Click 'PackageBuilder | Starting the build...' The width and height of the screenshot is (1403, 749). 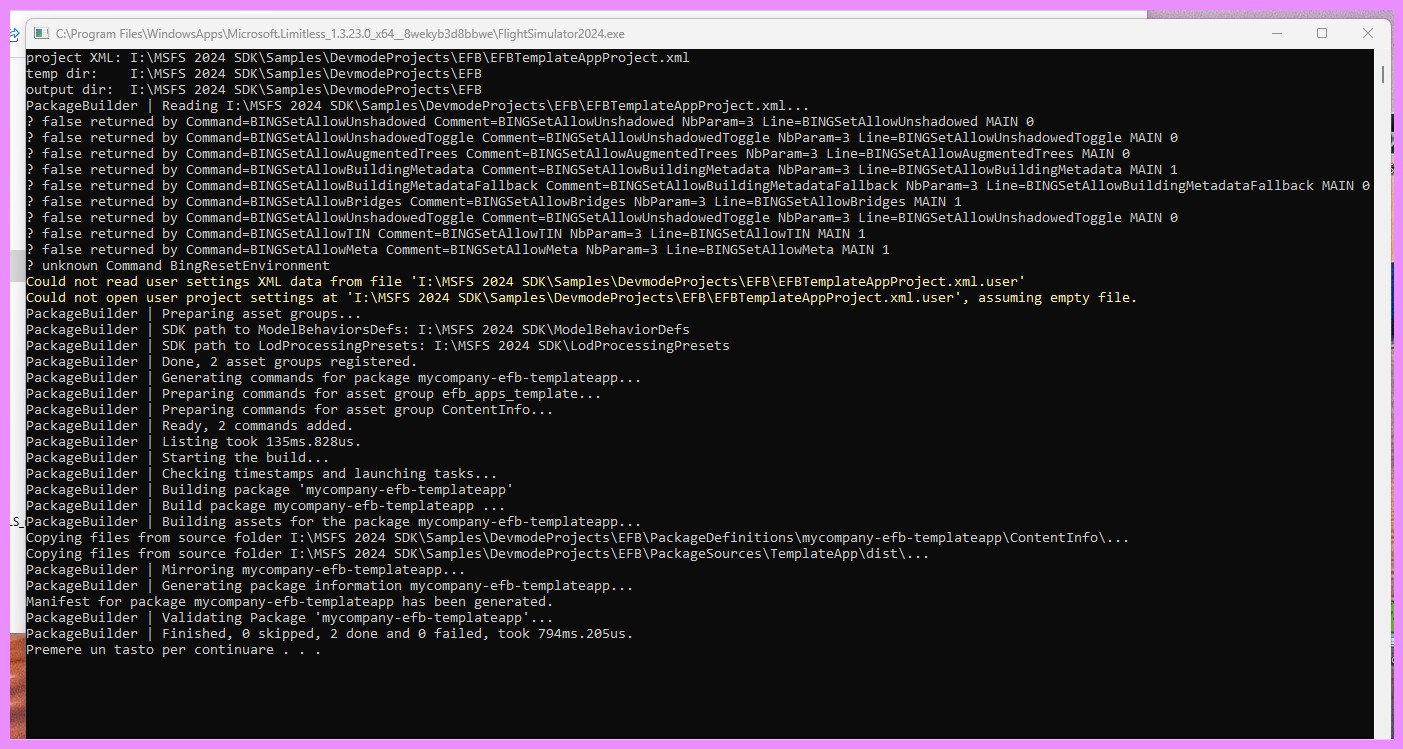[x=178, y=458]
